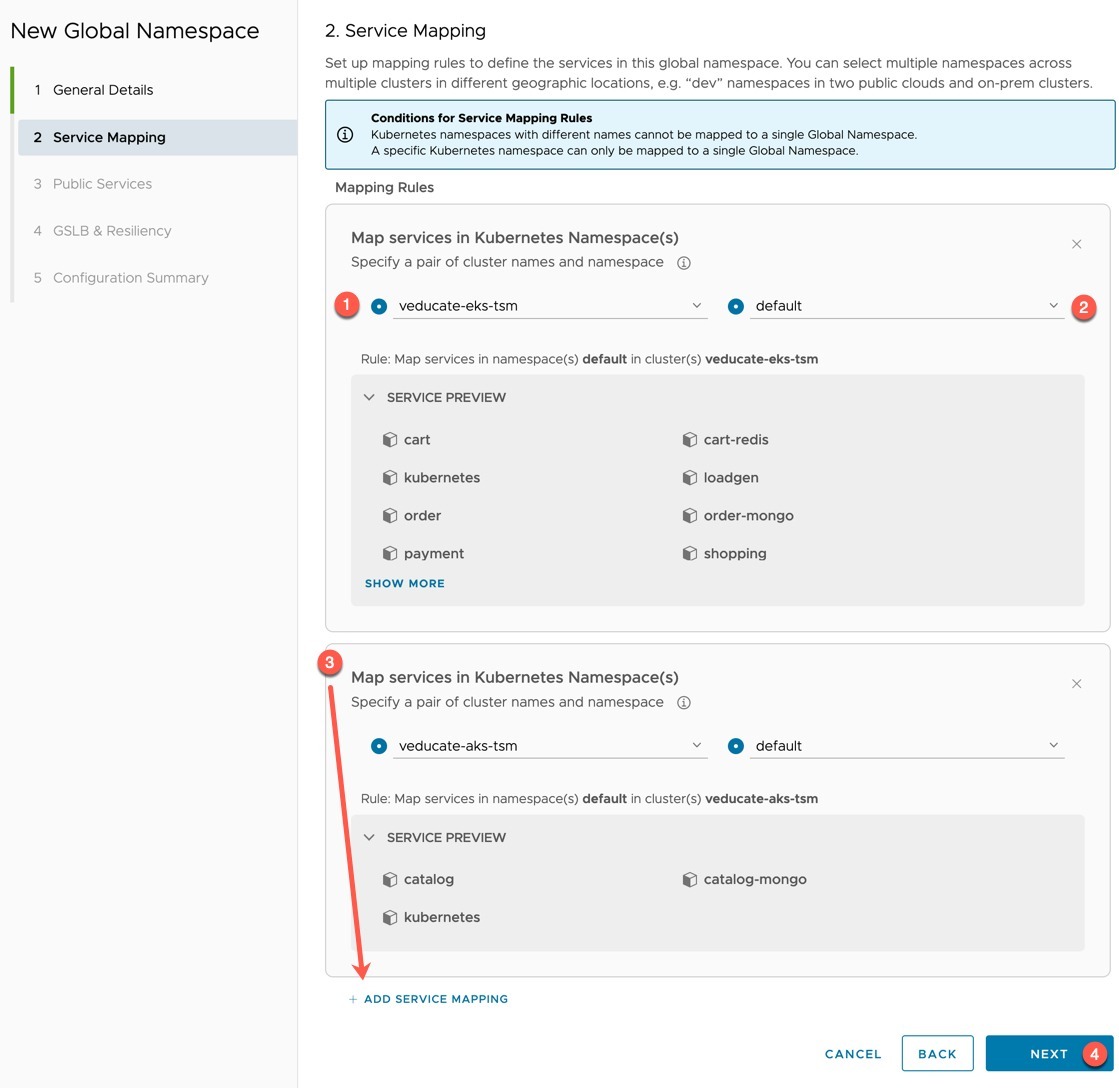This screenshot has height=1088, width=1119.
Task: Remove the veducate-aks-tsm mapping rule with X
Action: coord(1076,683)
